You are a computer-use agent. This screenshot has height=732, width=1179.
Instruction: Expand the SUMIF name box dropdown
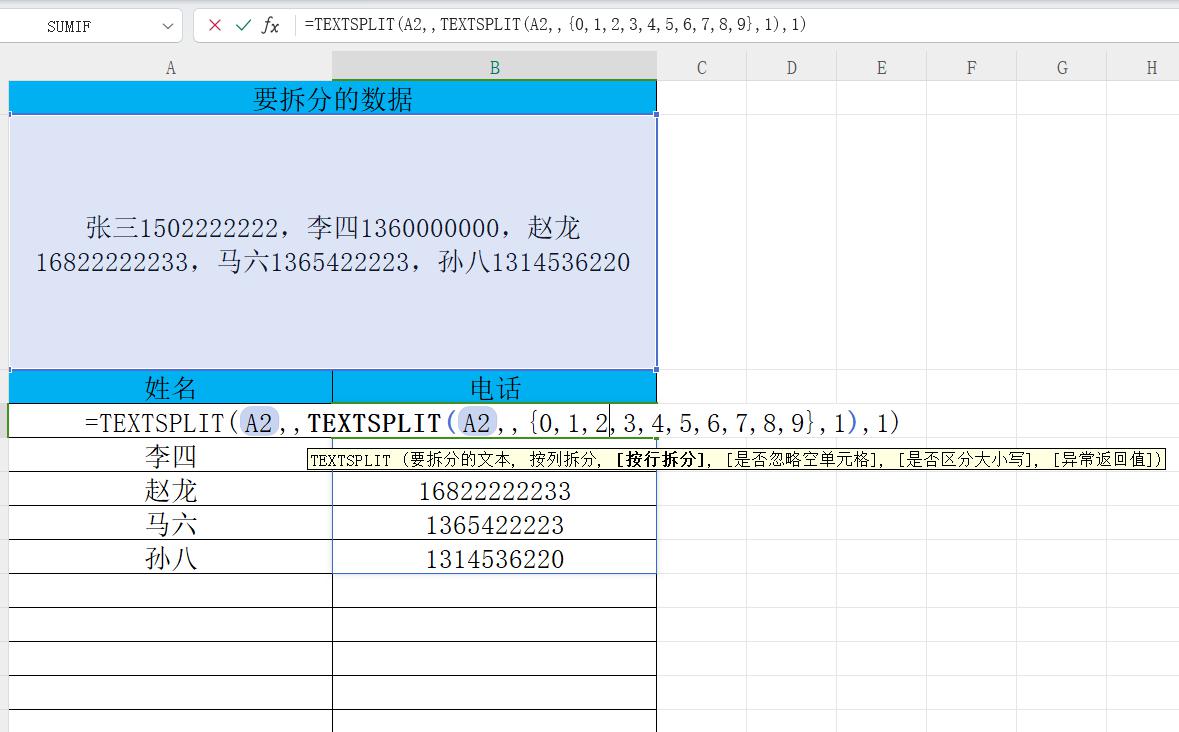click(168, 26)
